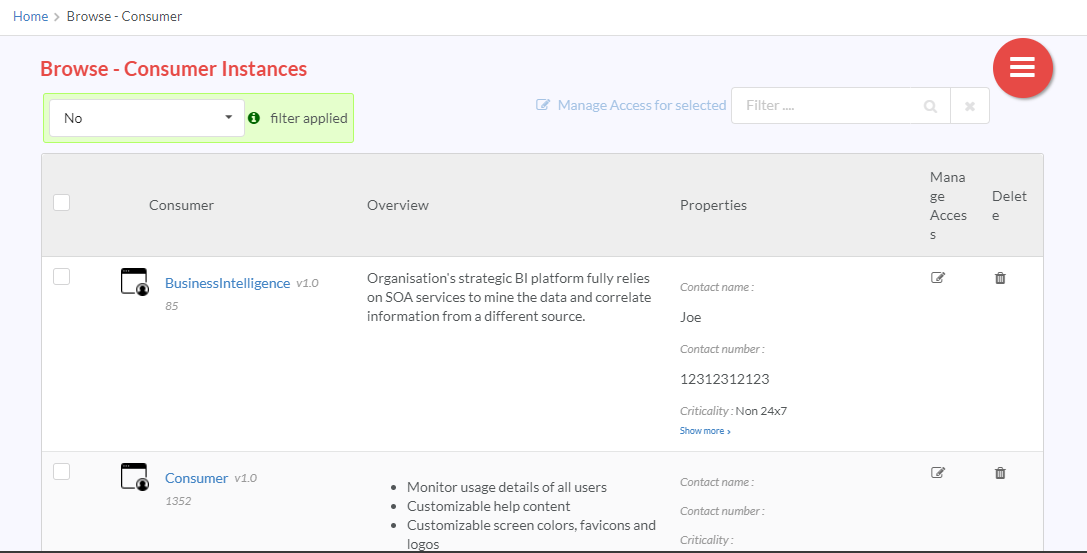This screenshot has height=553, width=1087.
Task: Click the Consumer row's window icon
Action: pyautogui.click(x=134, y=477)
